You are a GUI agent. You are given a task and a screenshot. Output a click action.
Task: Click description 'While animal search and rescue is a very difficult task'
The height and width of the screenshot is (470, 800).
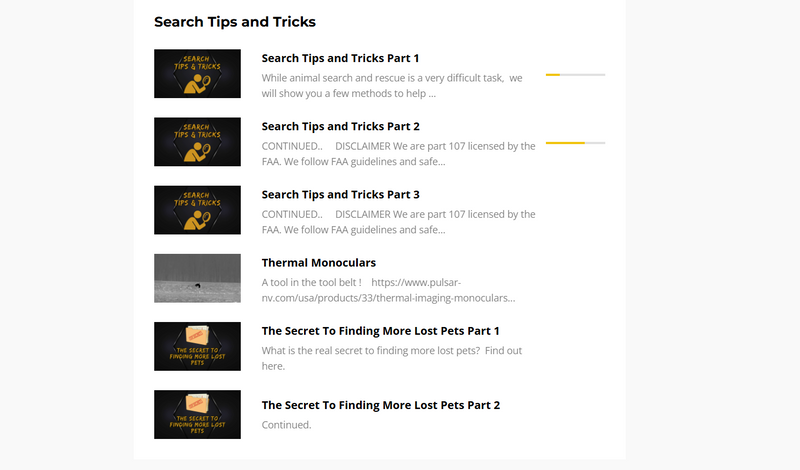(x=392, y=86)
